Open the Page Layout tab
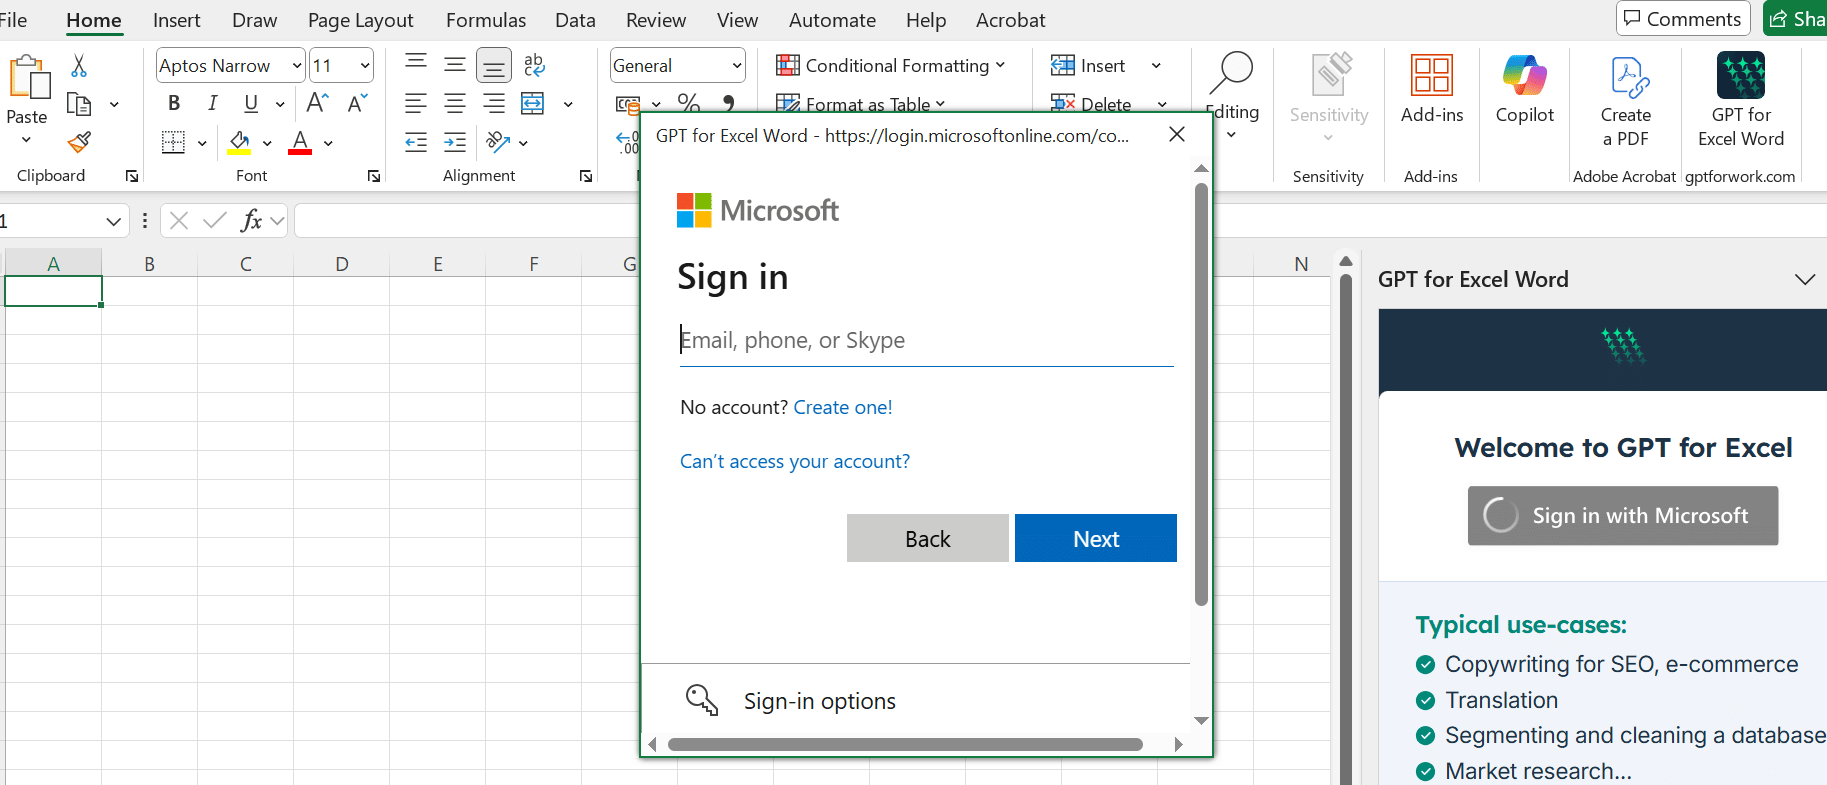The height and width of the screenshot is (785, 1827). pyautogui.click(x=360, y=20)
